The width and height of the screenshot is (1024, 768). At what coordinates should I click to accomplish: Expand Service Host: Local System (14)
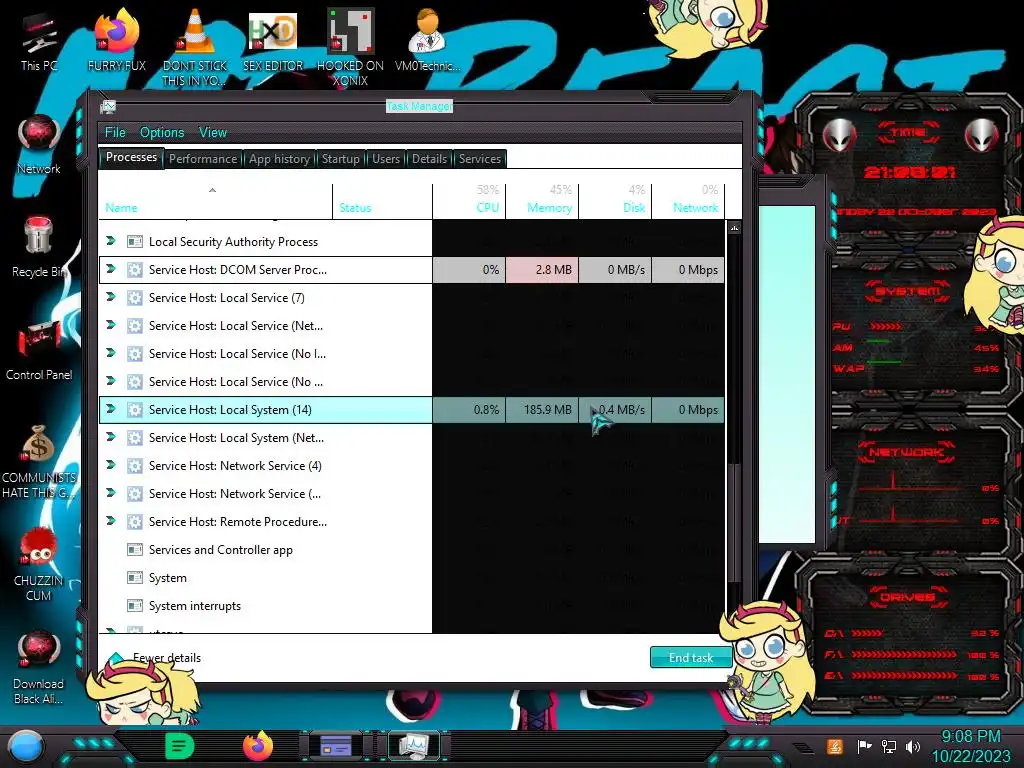pyautogui.click(x=110, y=409)
